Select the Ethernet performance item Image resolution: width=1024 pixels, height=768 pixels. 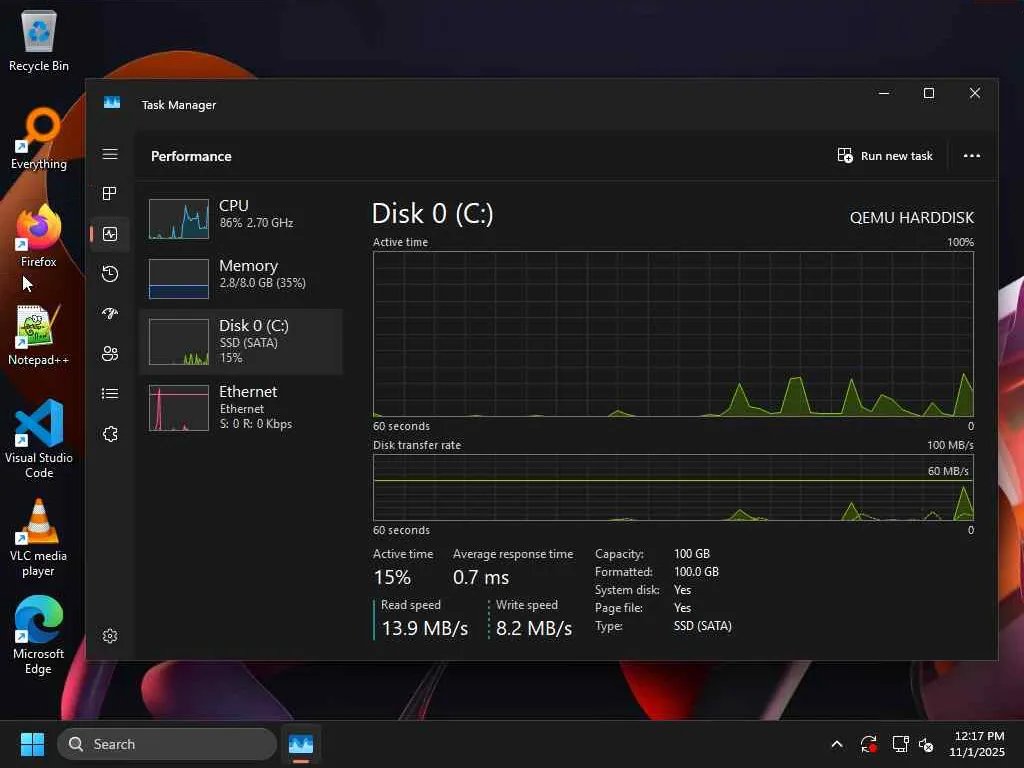(x=241, y=408)
